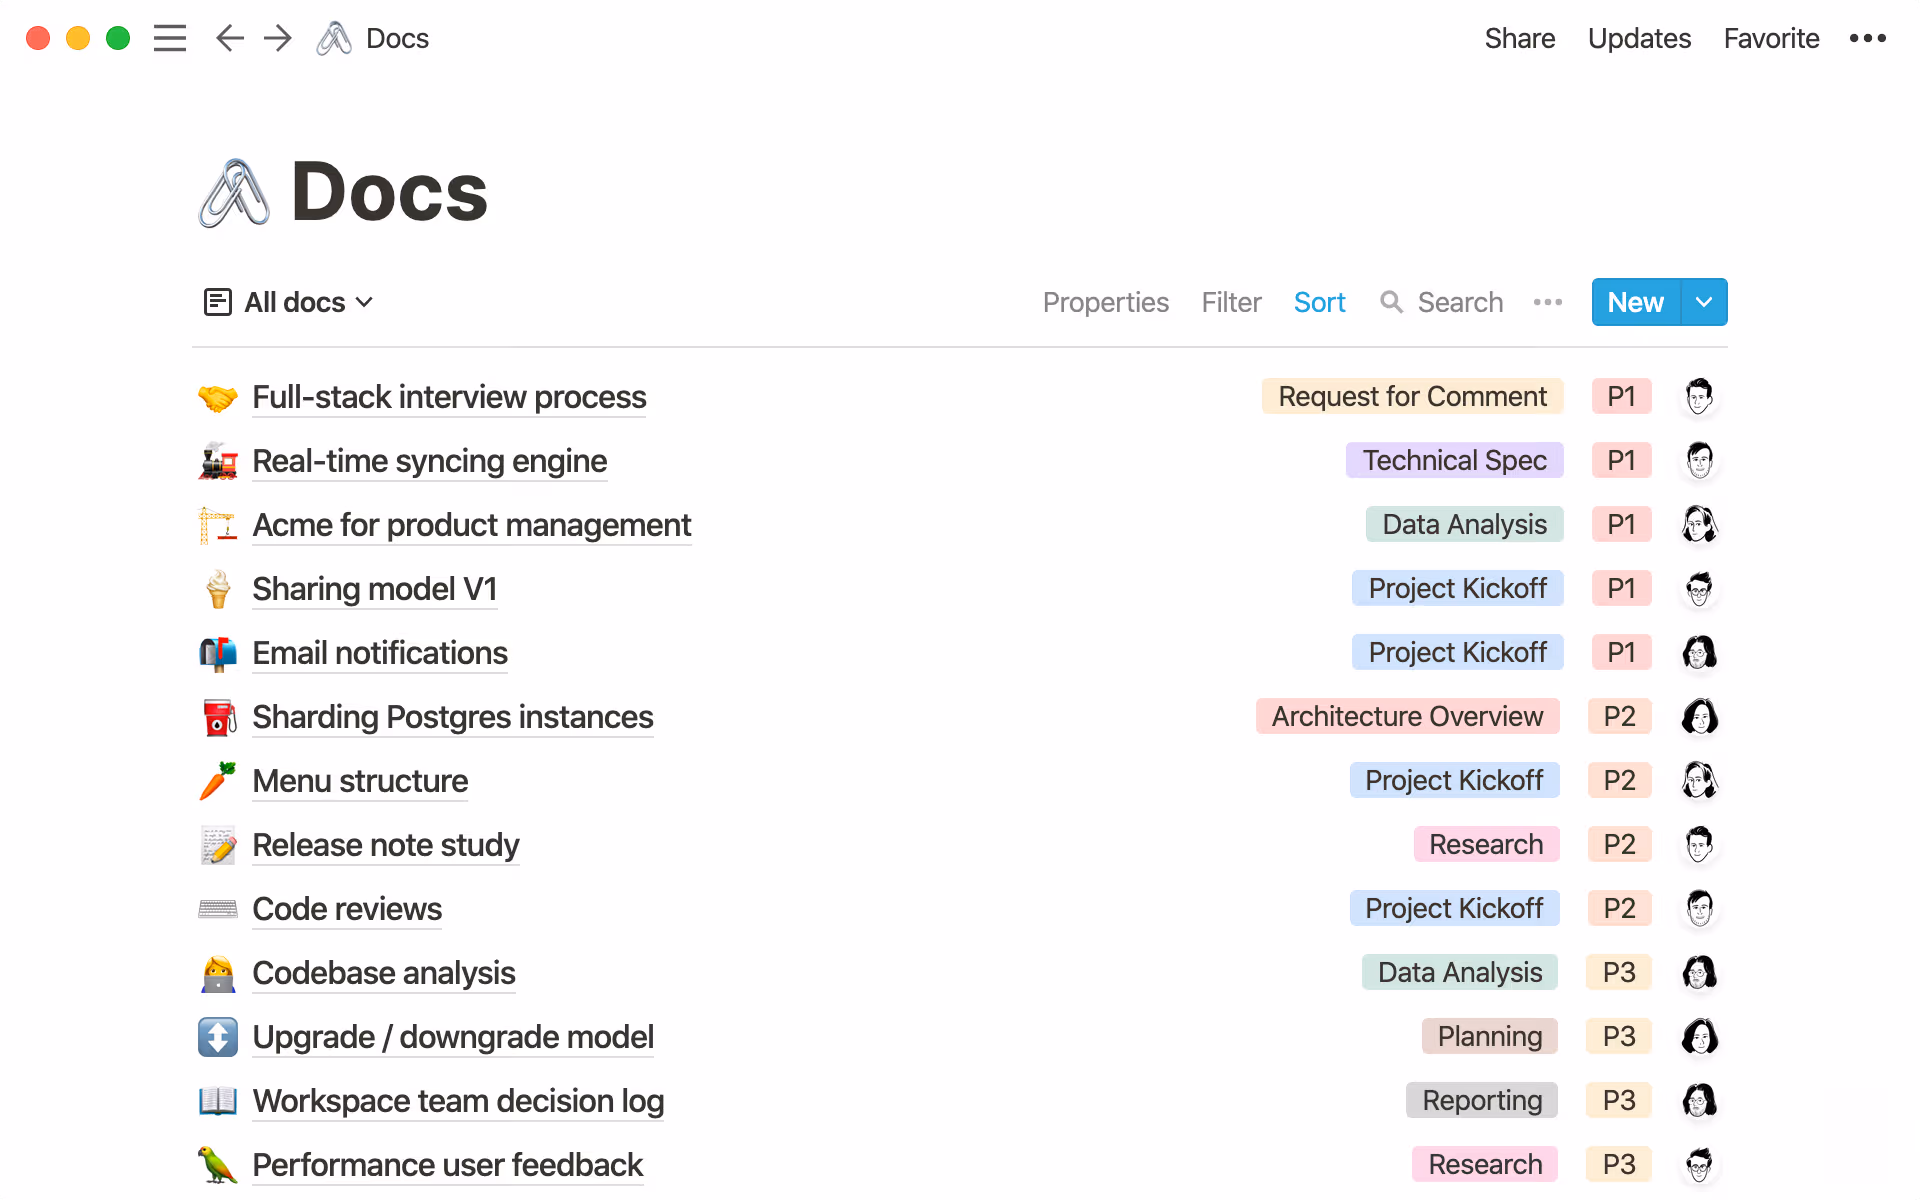
Task: Click the locomotive icon on Real-time syncing engine
Action: pos(217,461)
